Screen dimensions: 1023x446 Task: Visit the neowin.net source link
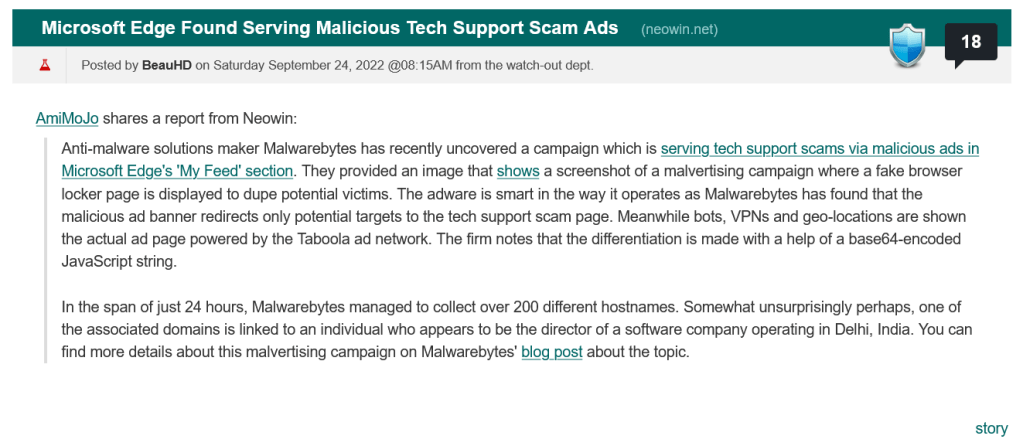click(x=680, y=29)
